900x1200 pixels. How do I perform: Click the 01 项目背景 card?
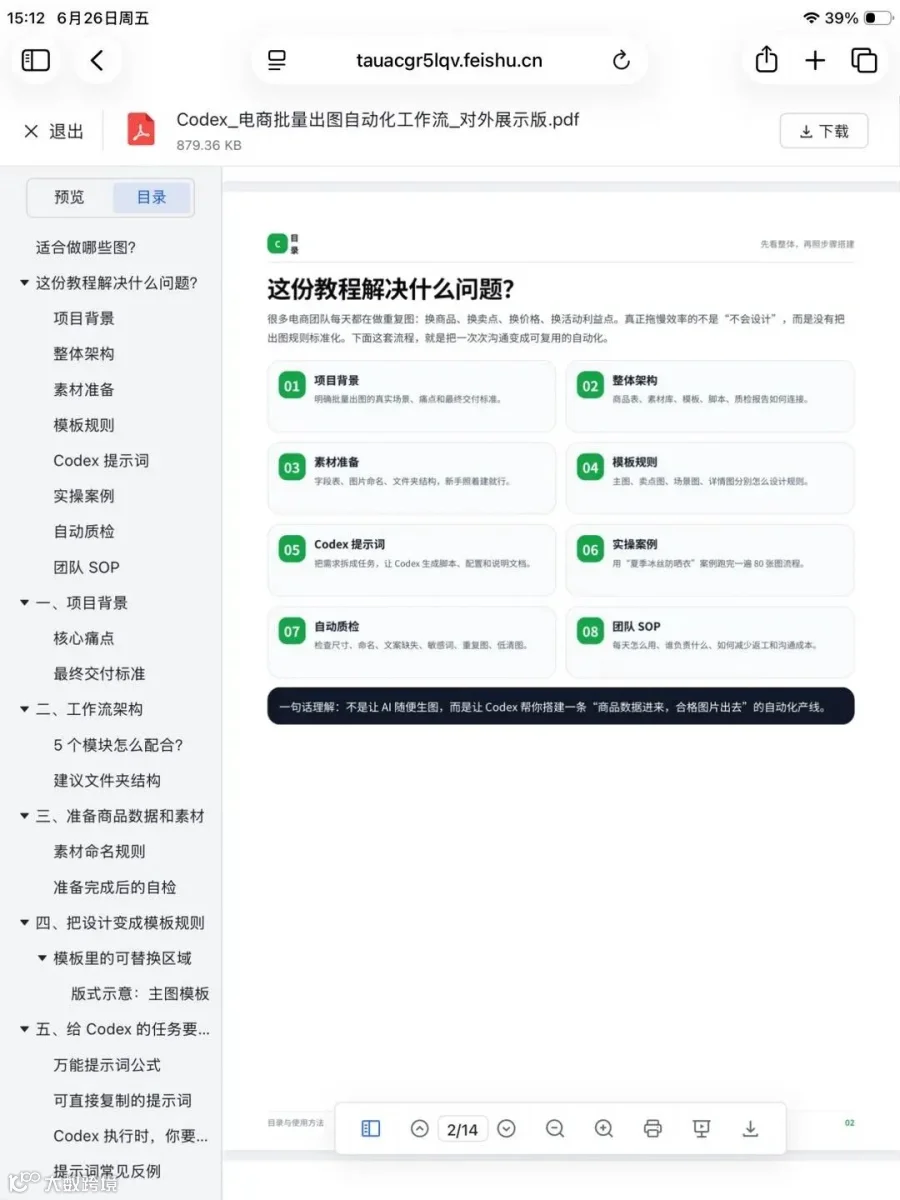pyautogui.click(x=411, y=396)
